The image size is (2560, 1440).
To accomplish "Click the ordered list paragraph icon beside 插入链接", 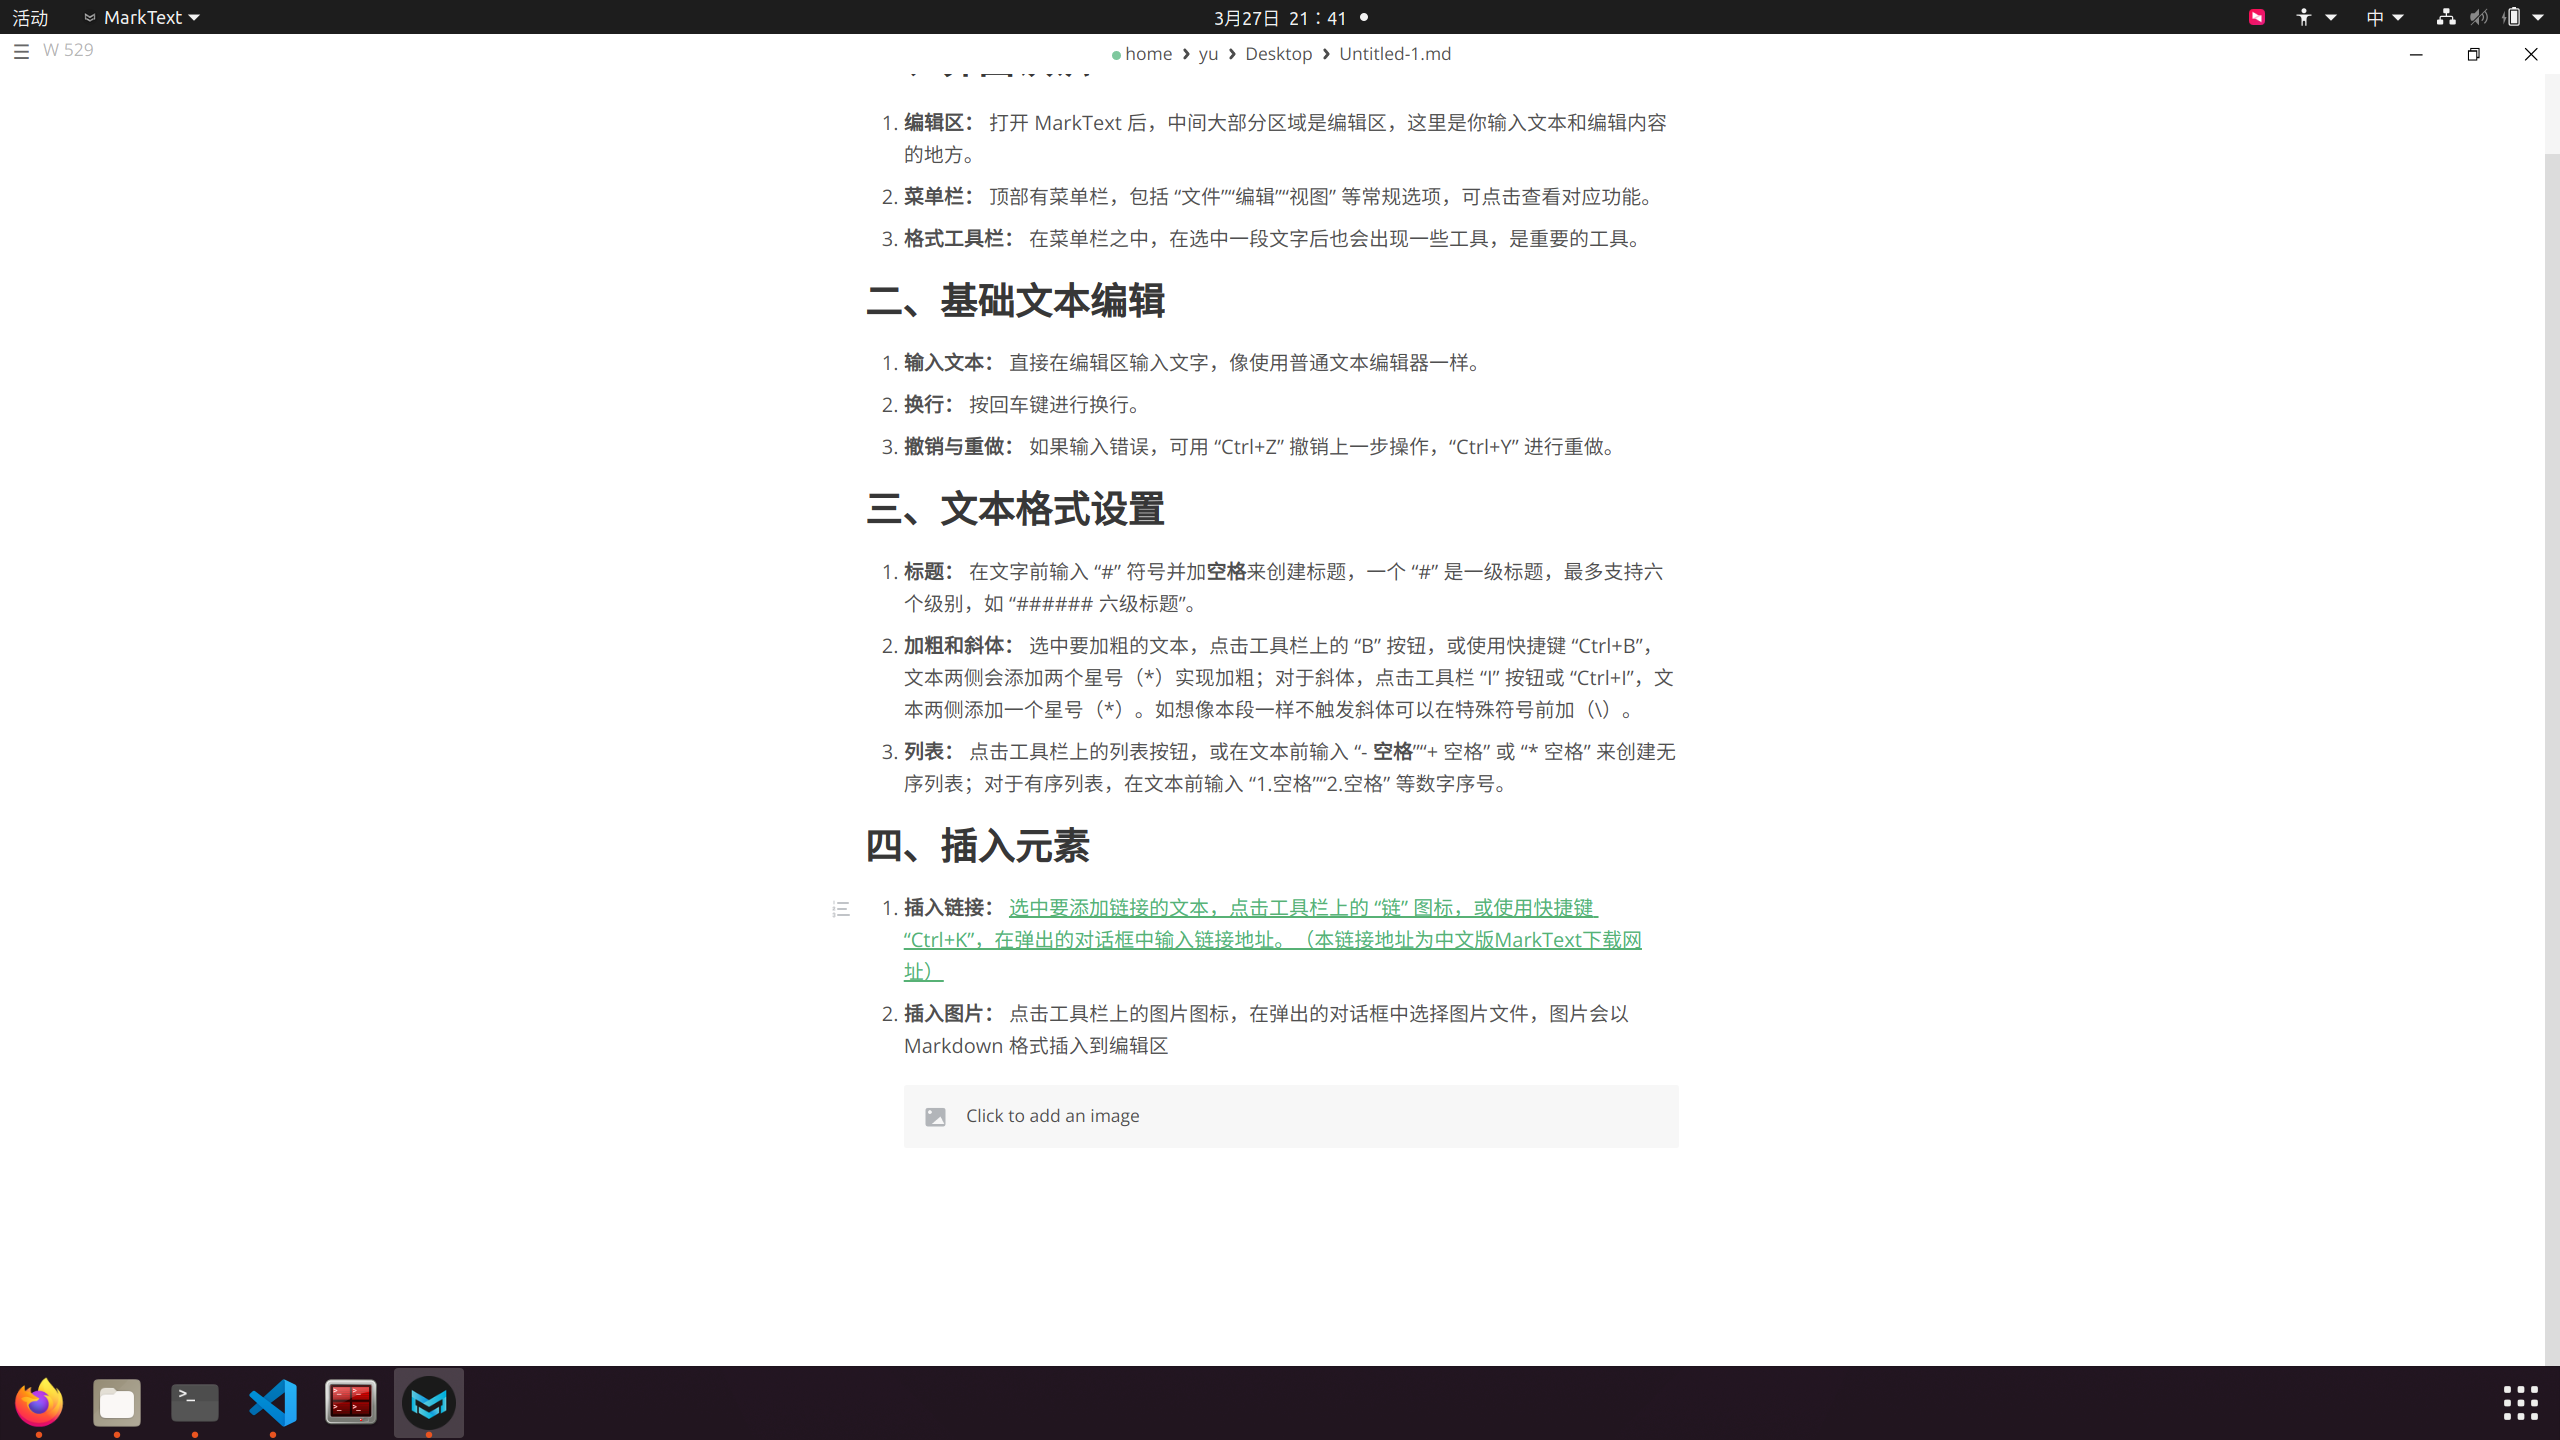I will (x=841, y=909).
